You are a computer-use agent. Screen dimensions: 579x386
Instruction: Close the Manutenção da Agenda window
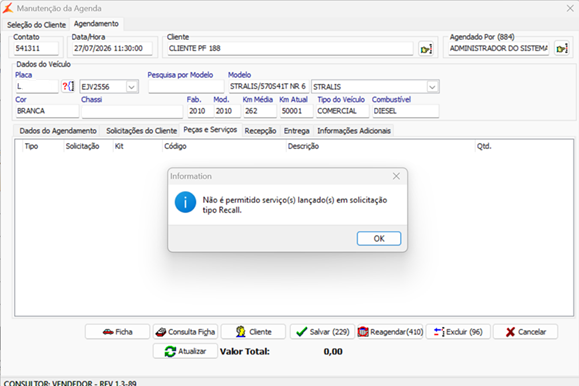[x=570, y=8]
